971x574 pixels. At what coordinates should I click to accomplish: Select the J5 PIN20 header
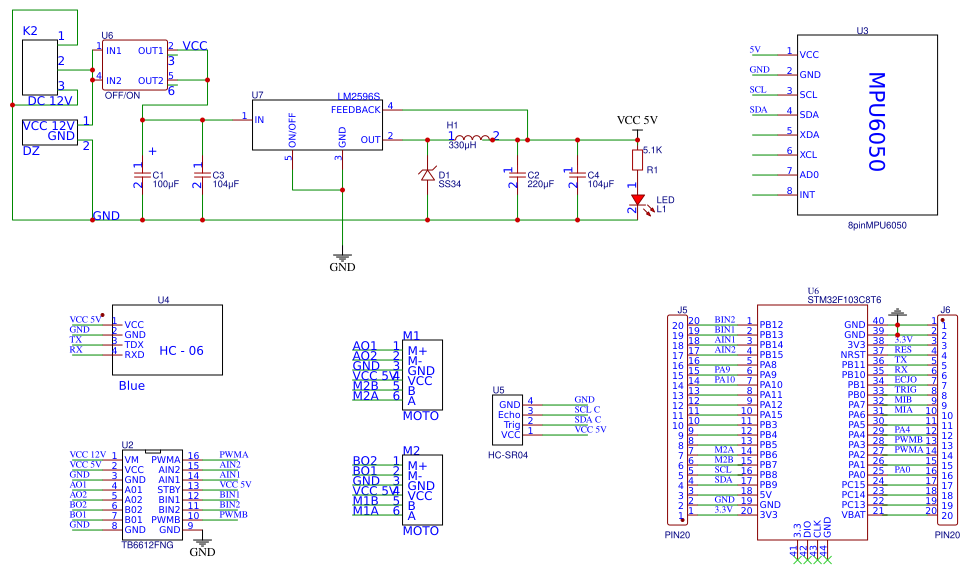(x=679, y=420)
